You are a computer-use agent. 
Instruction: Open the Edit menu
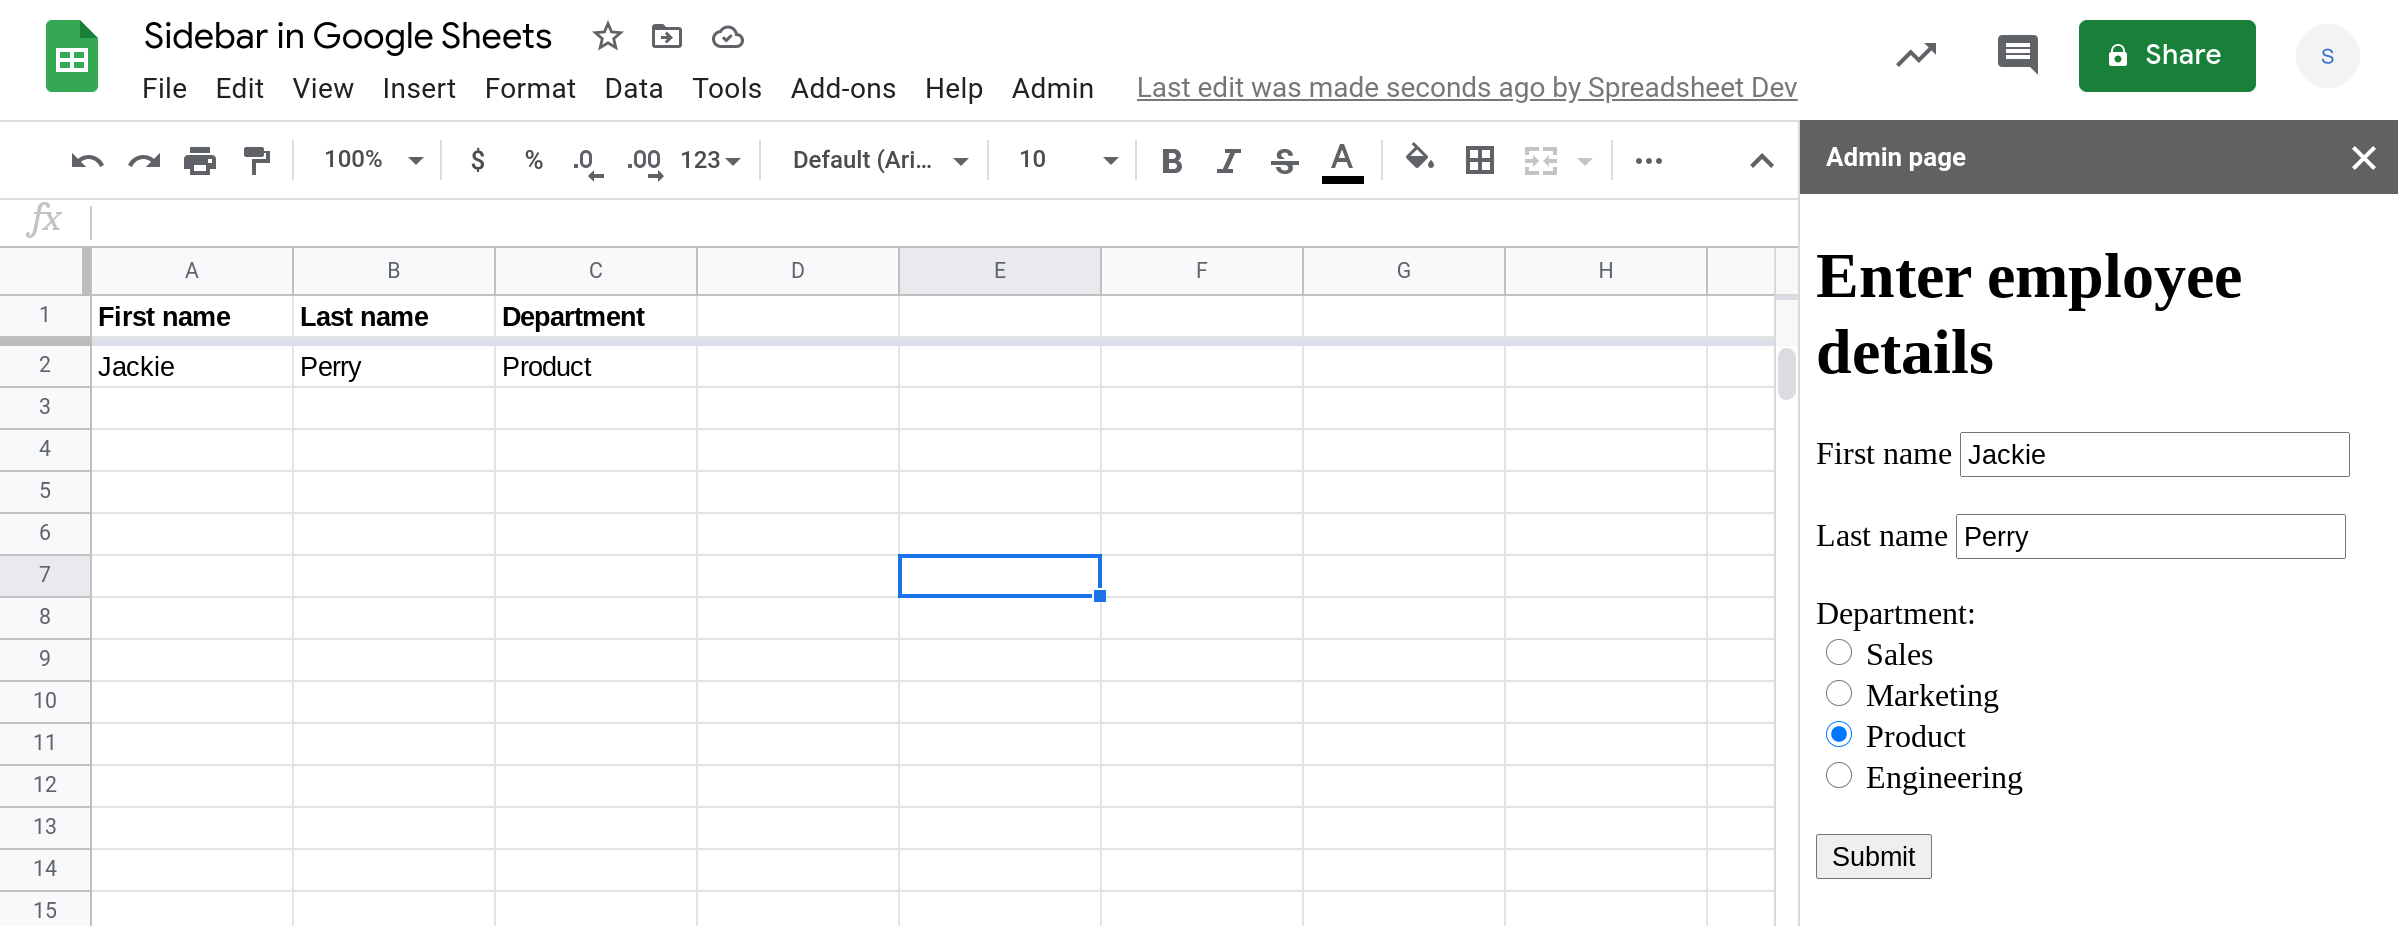point(239,89)
